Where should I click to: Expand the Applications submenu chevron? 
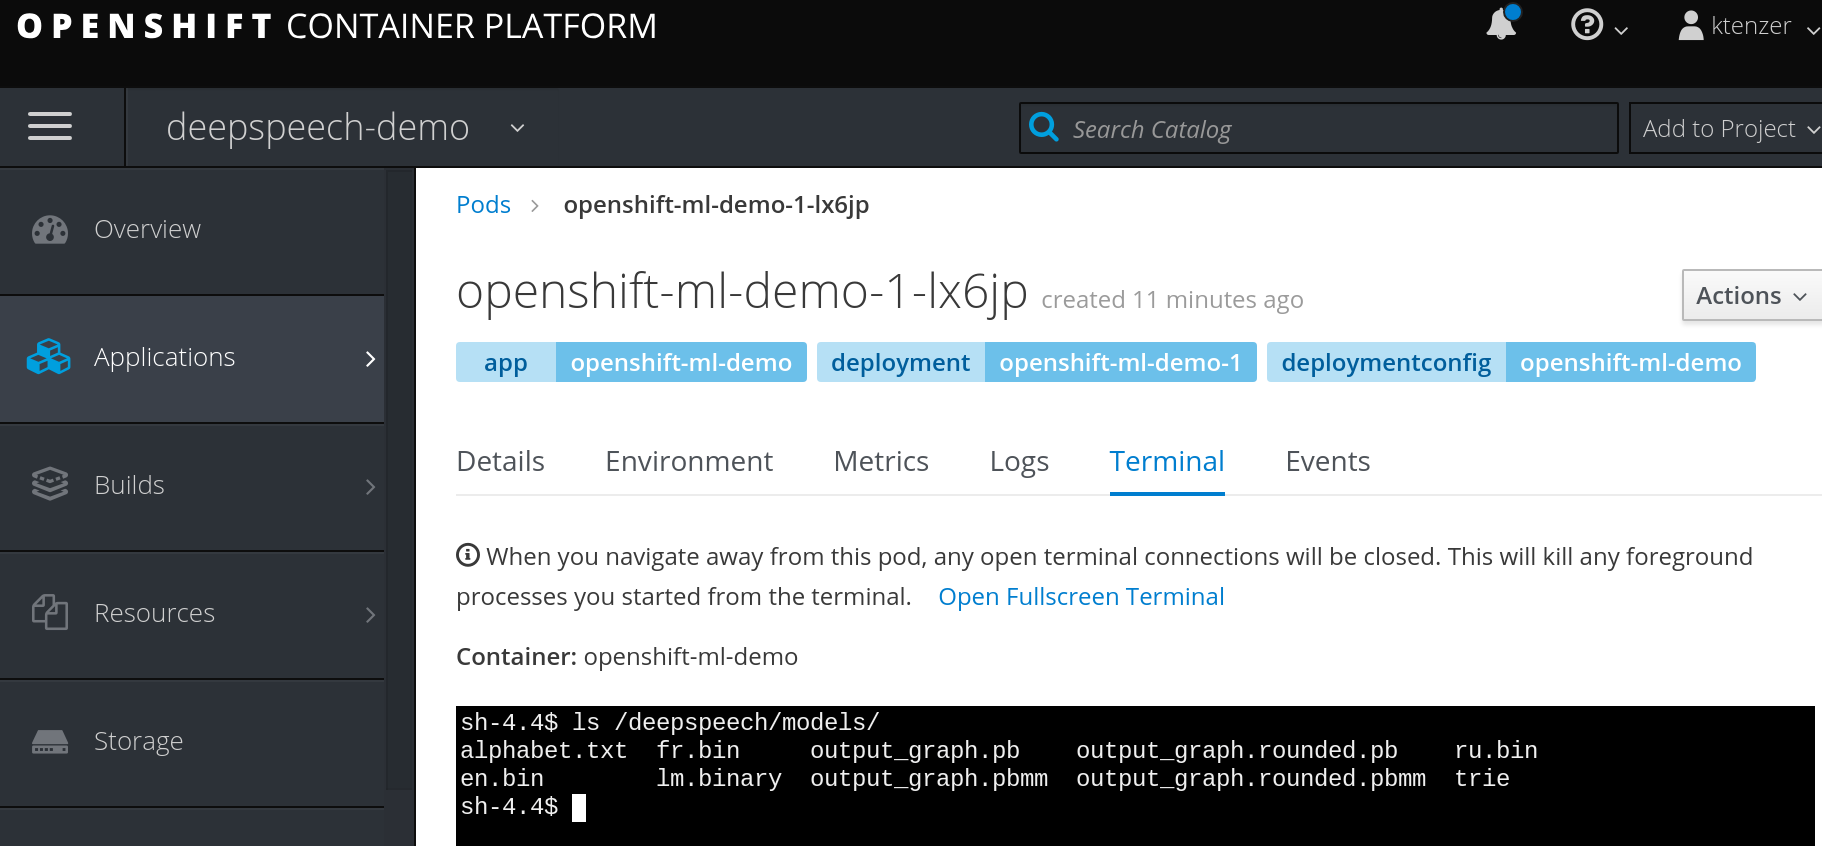[370, 358]
